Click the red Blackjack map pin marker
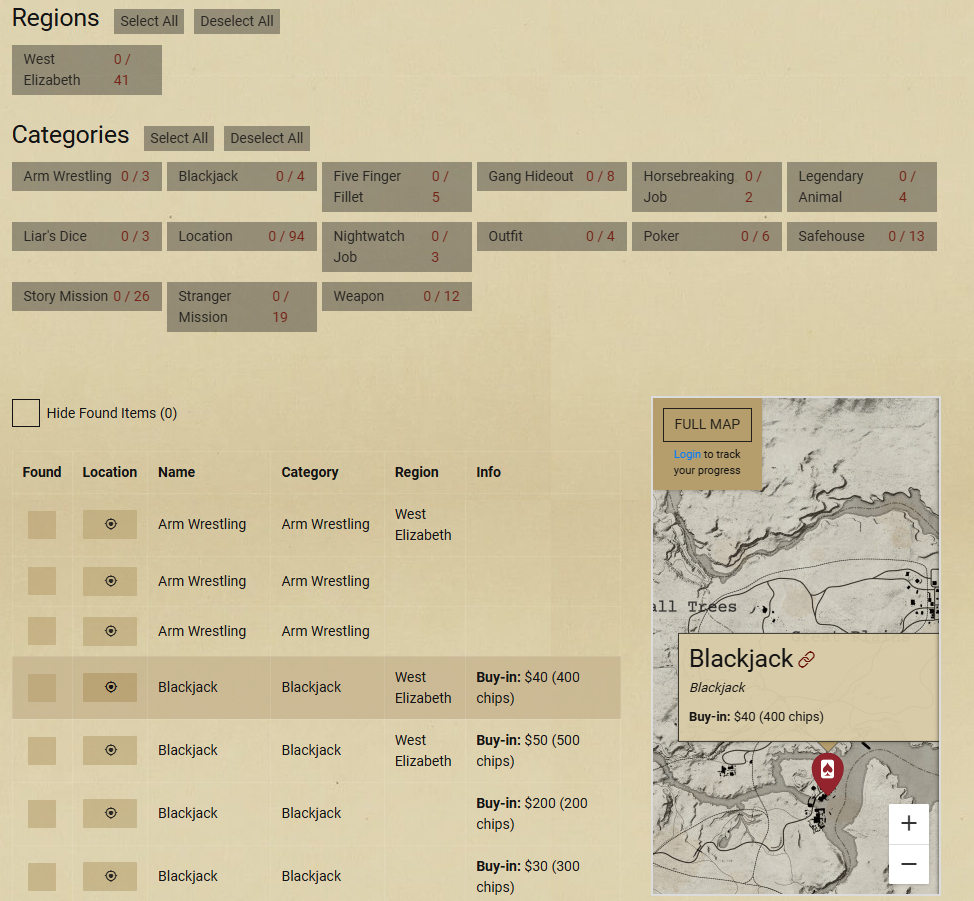The image size is (974, 901). (827, 773)
